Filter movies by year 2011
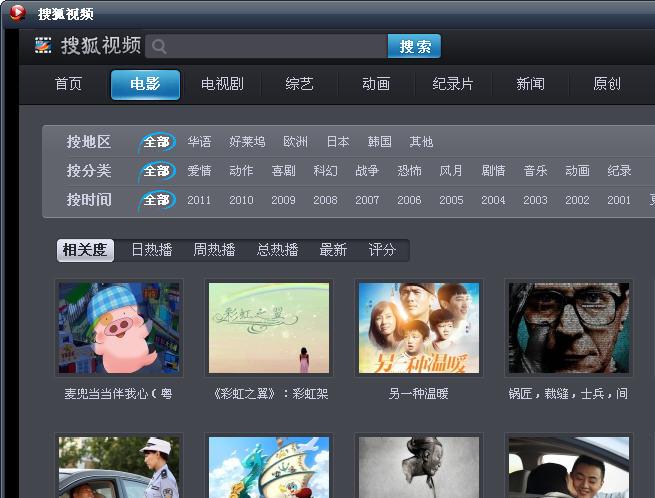The height and width of the screenshot is (498, 655). 199,200
